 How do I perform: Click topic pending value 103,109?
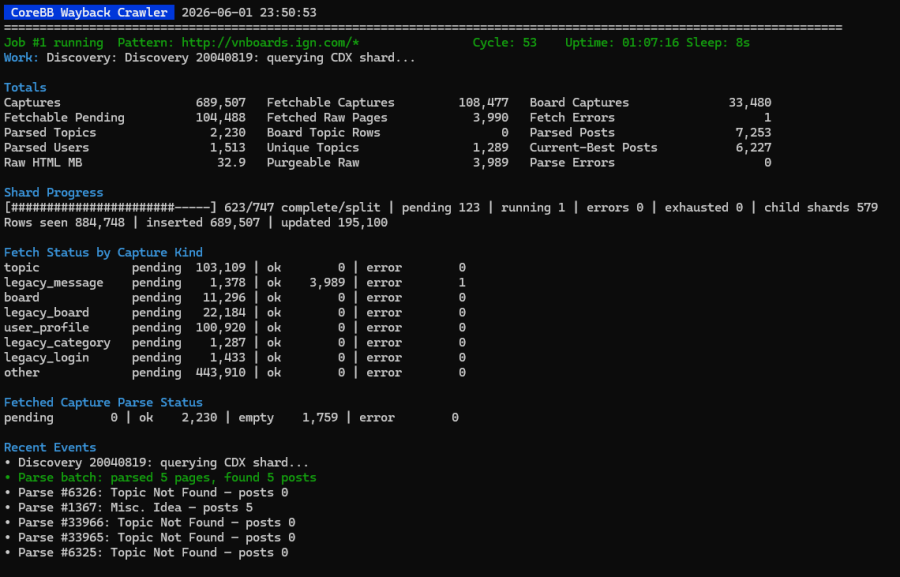coord(220,267)
